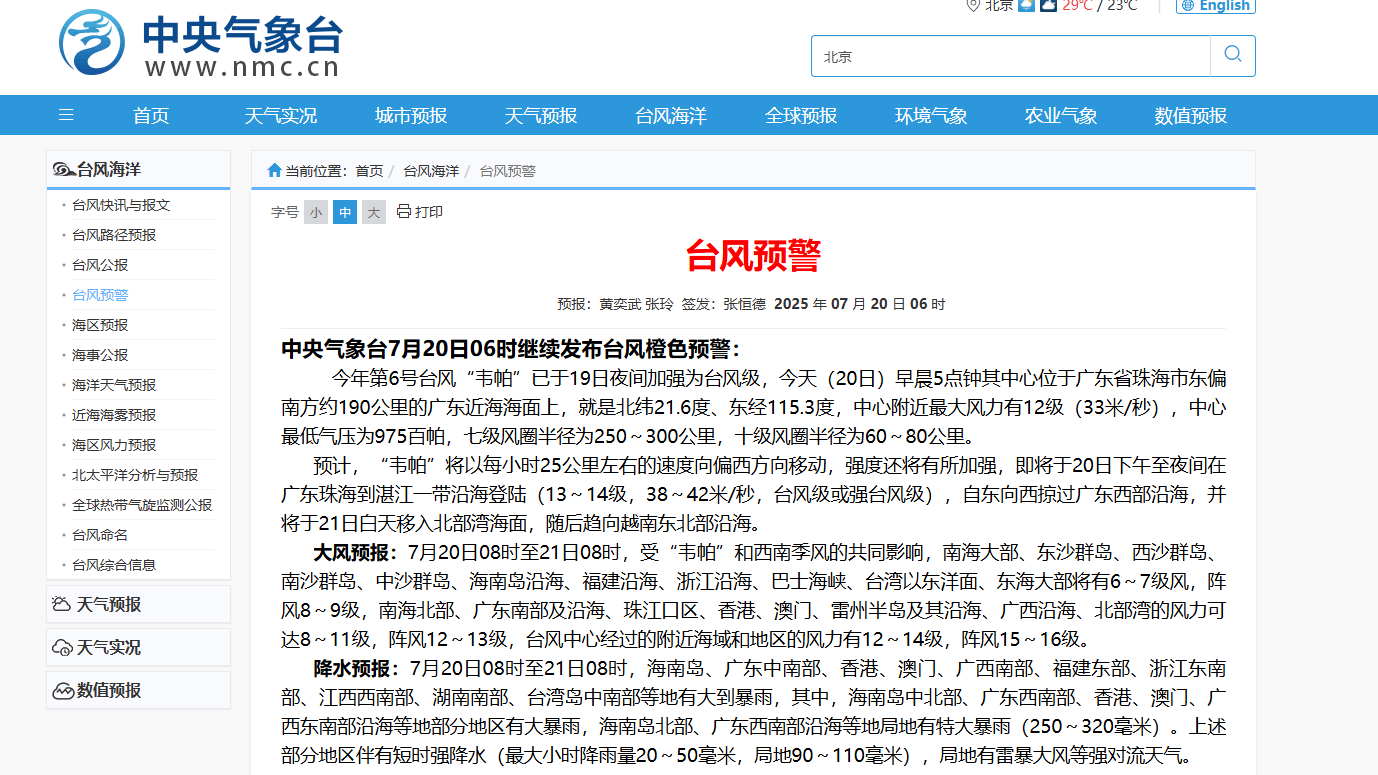Screen dimensions: 1378x775
Task: Click the bold 降水预报 label
Action: click(x=355, y=668)
